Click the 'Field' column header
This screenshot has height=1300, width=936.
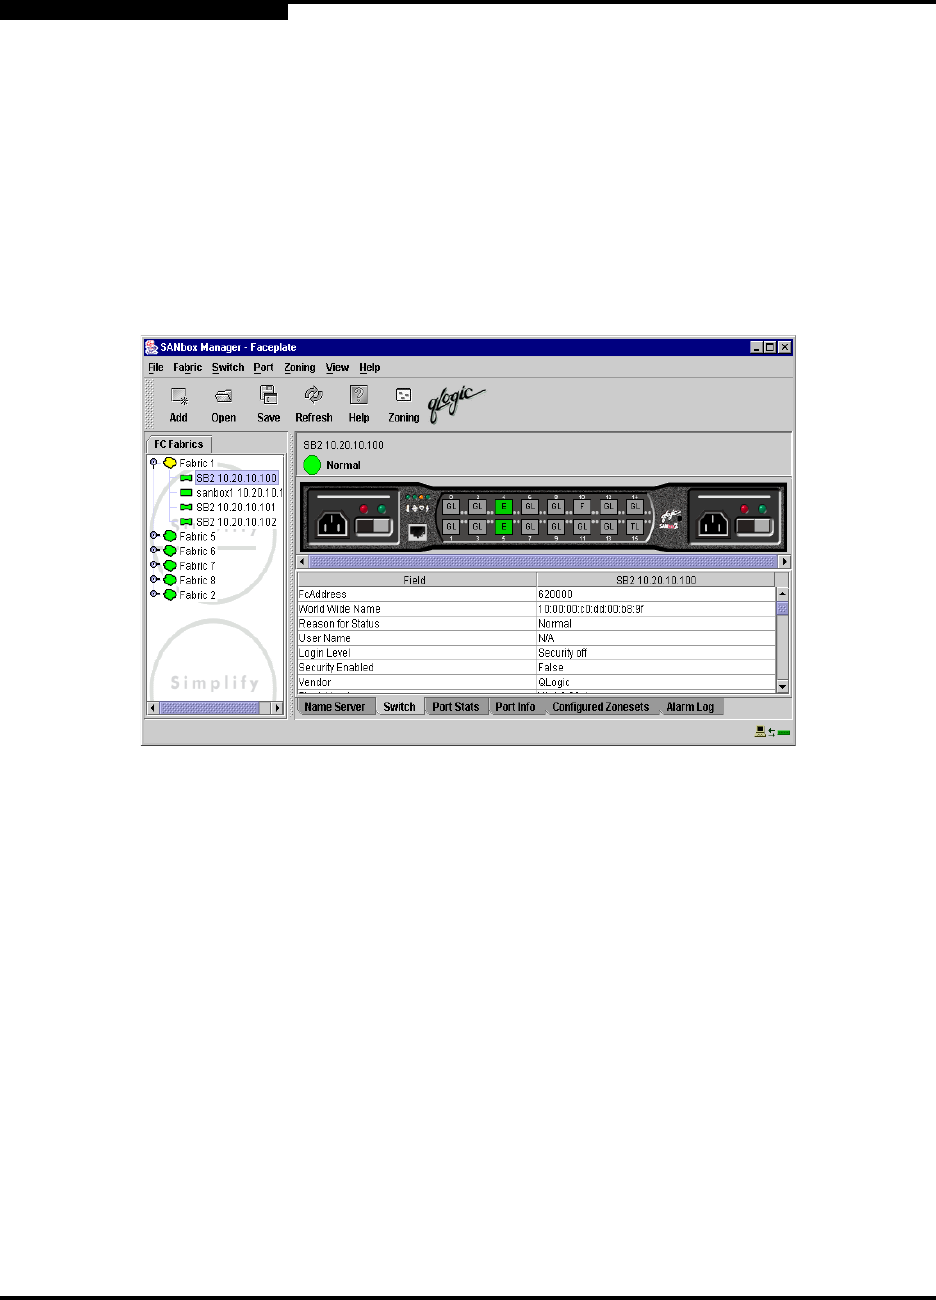[417, 579]
